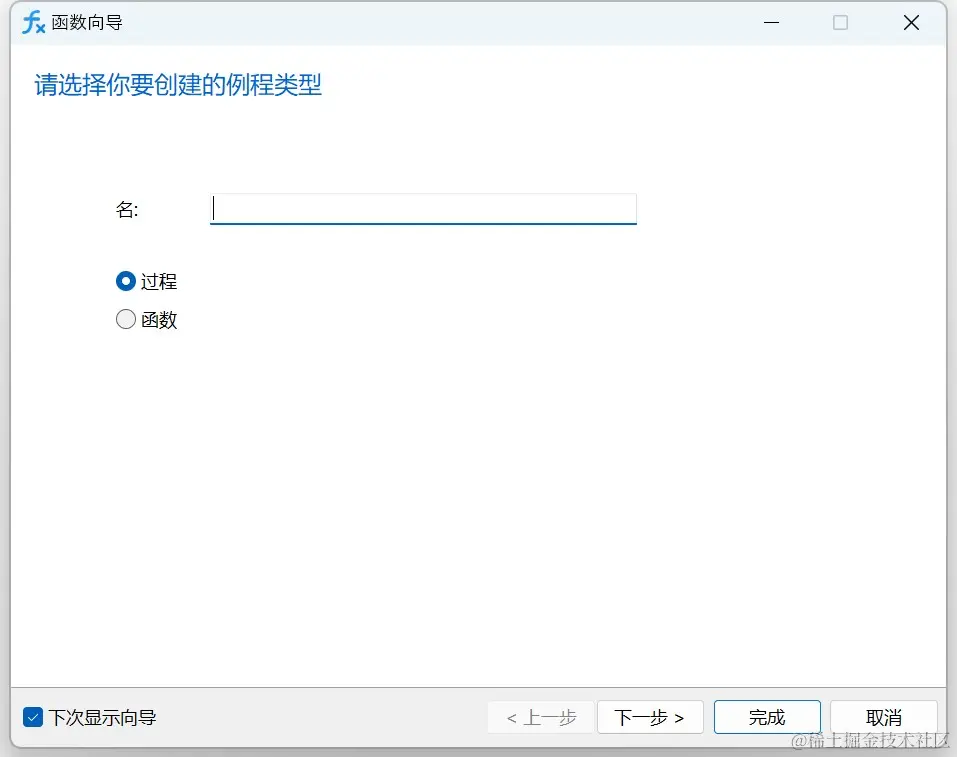Image resolution: width=957 pixels, height=757 pixels.
Task: Click the 名: label text
Action: point(127,209)
